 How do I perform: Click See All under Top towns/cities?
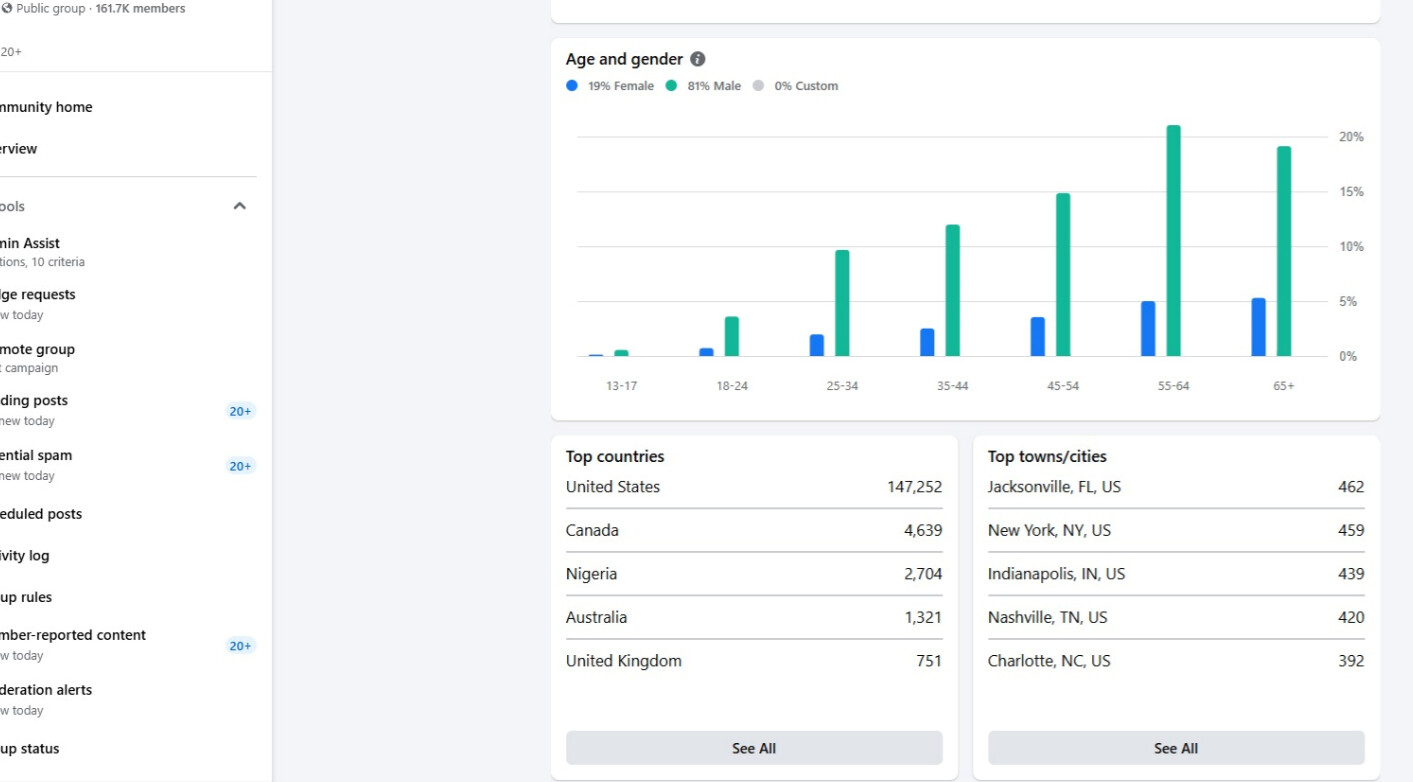(1175, 748)
